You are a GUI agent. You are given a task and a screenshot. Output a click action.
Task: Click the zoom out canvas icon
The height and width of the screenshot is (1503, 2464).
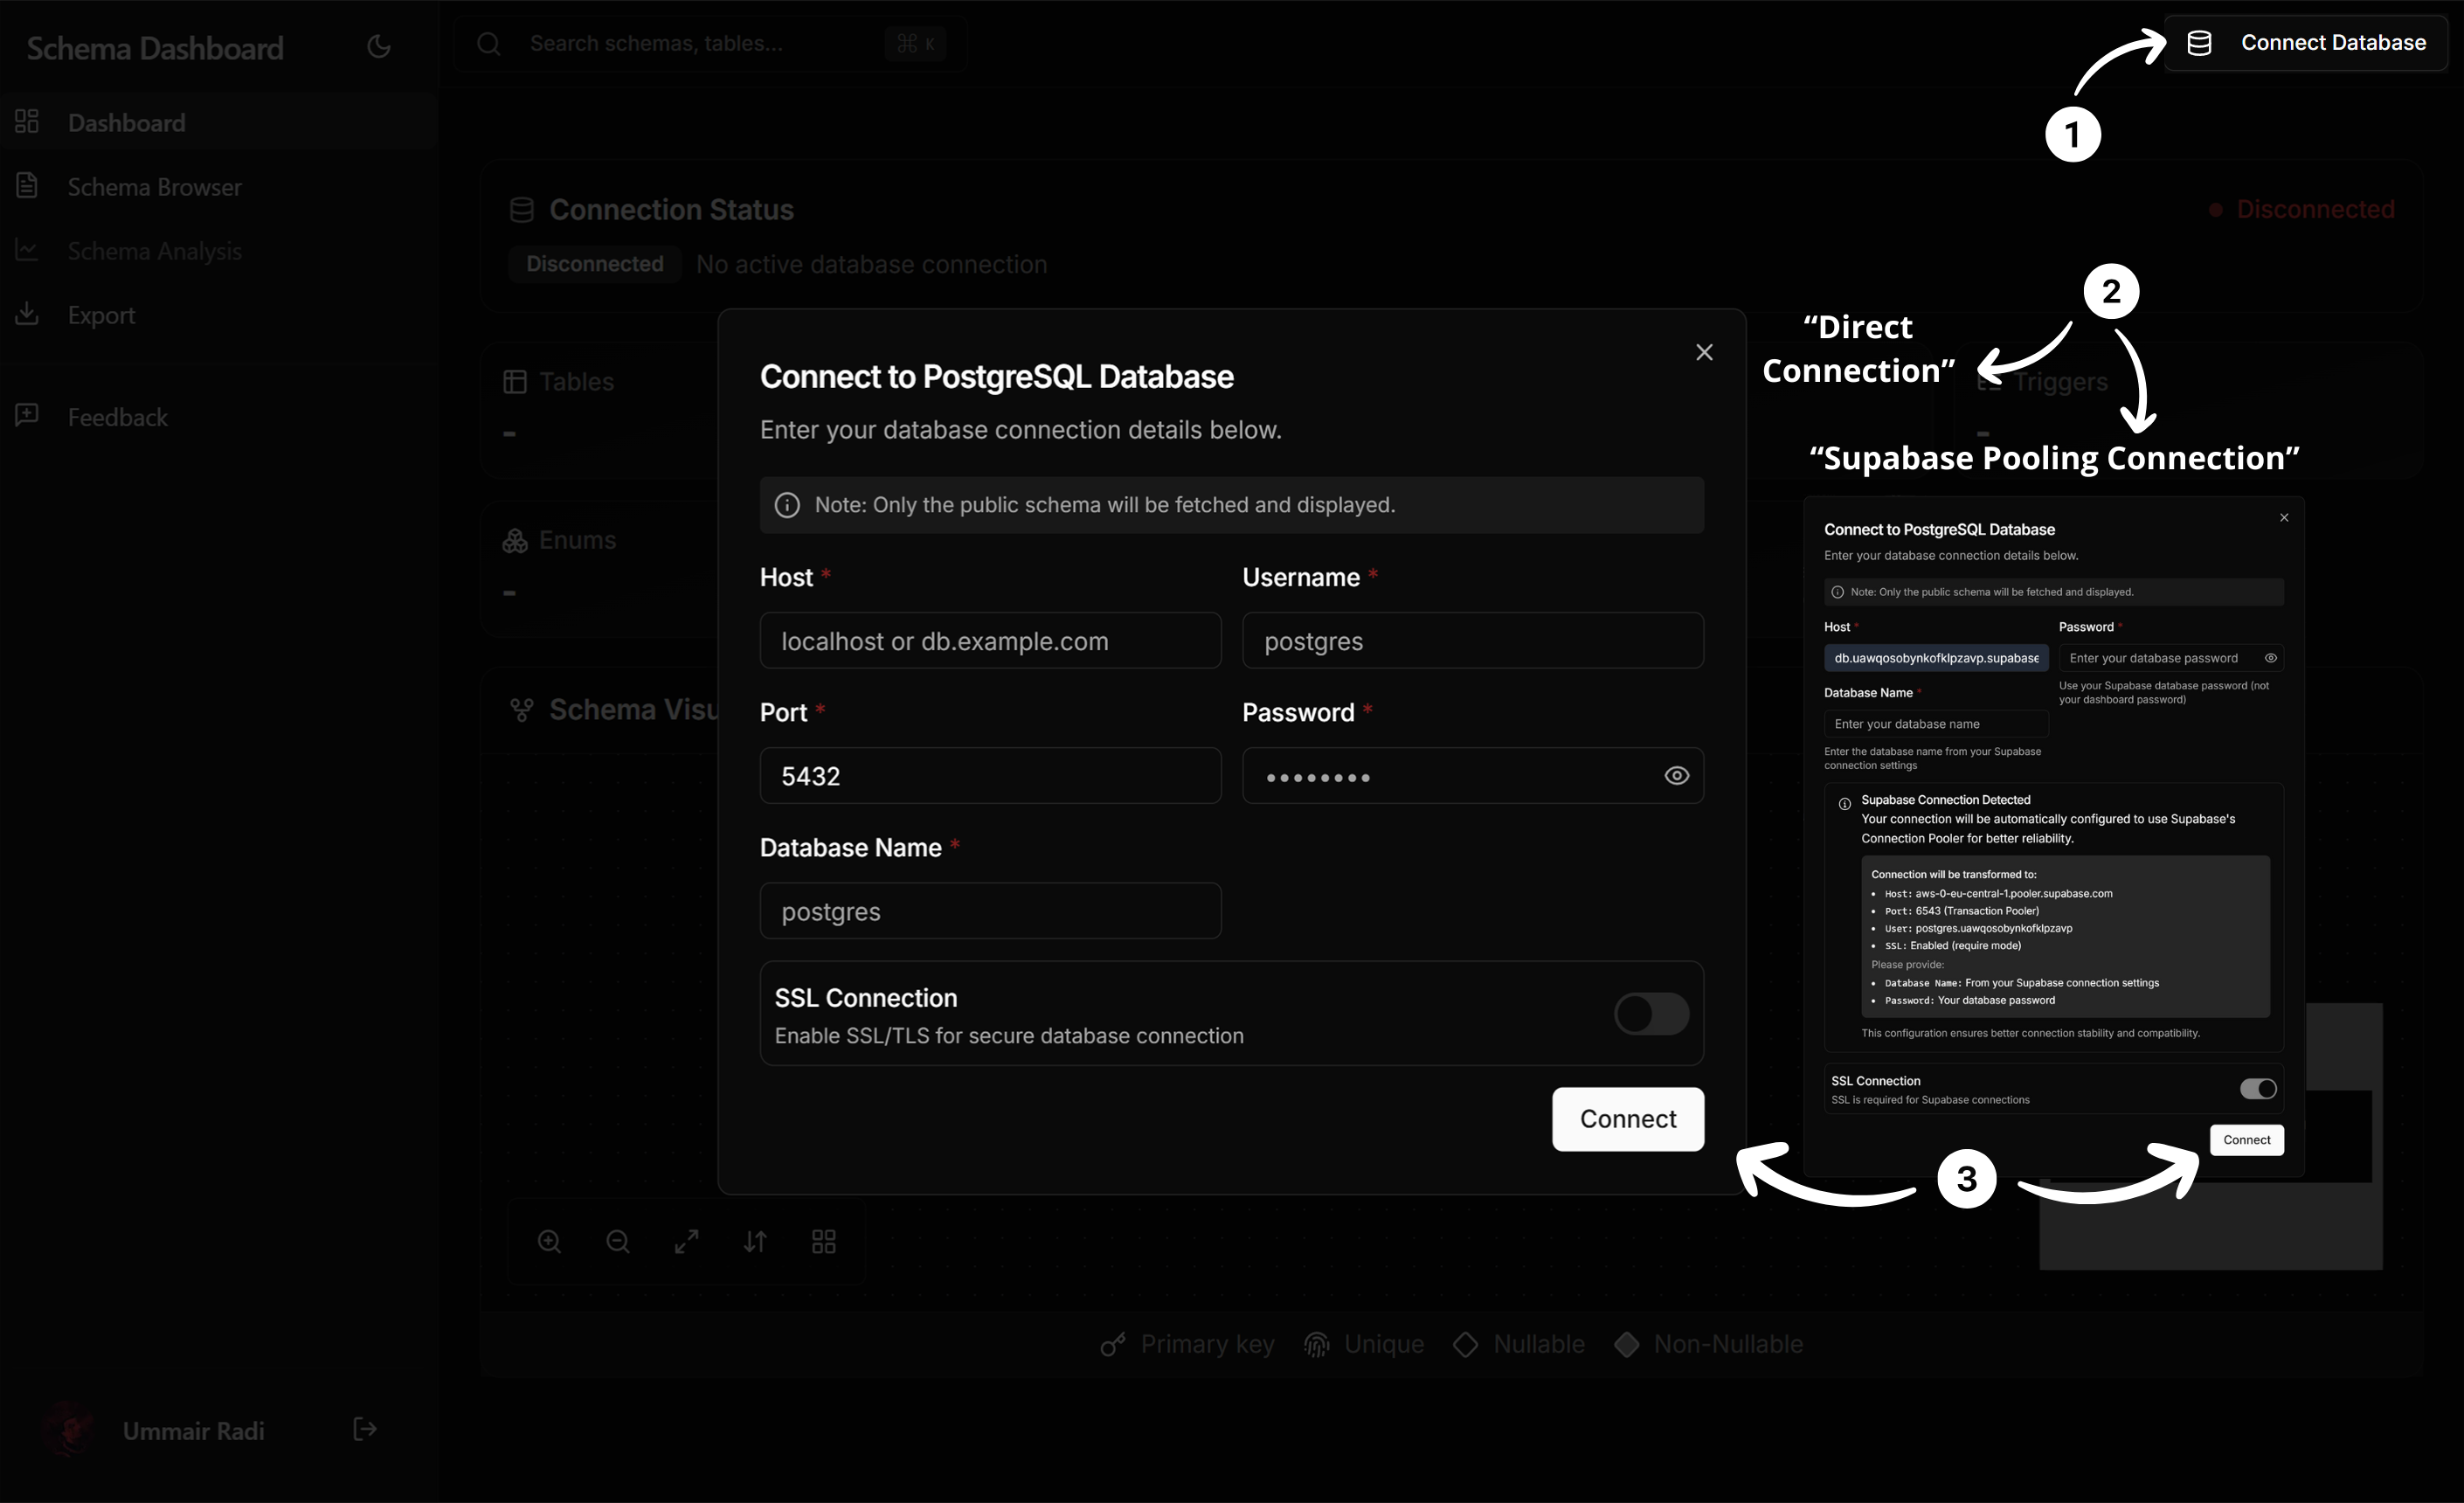618,1241
